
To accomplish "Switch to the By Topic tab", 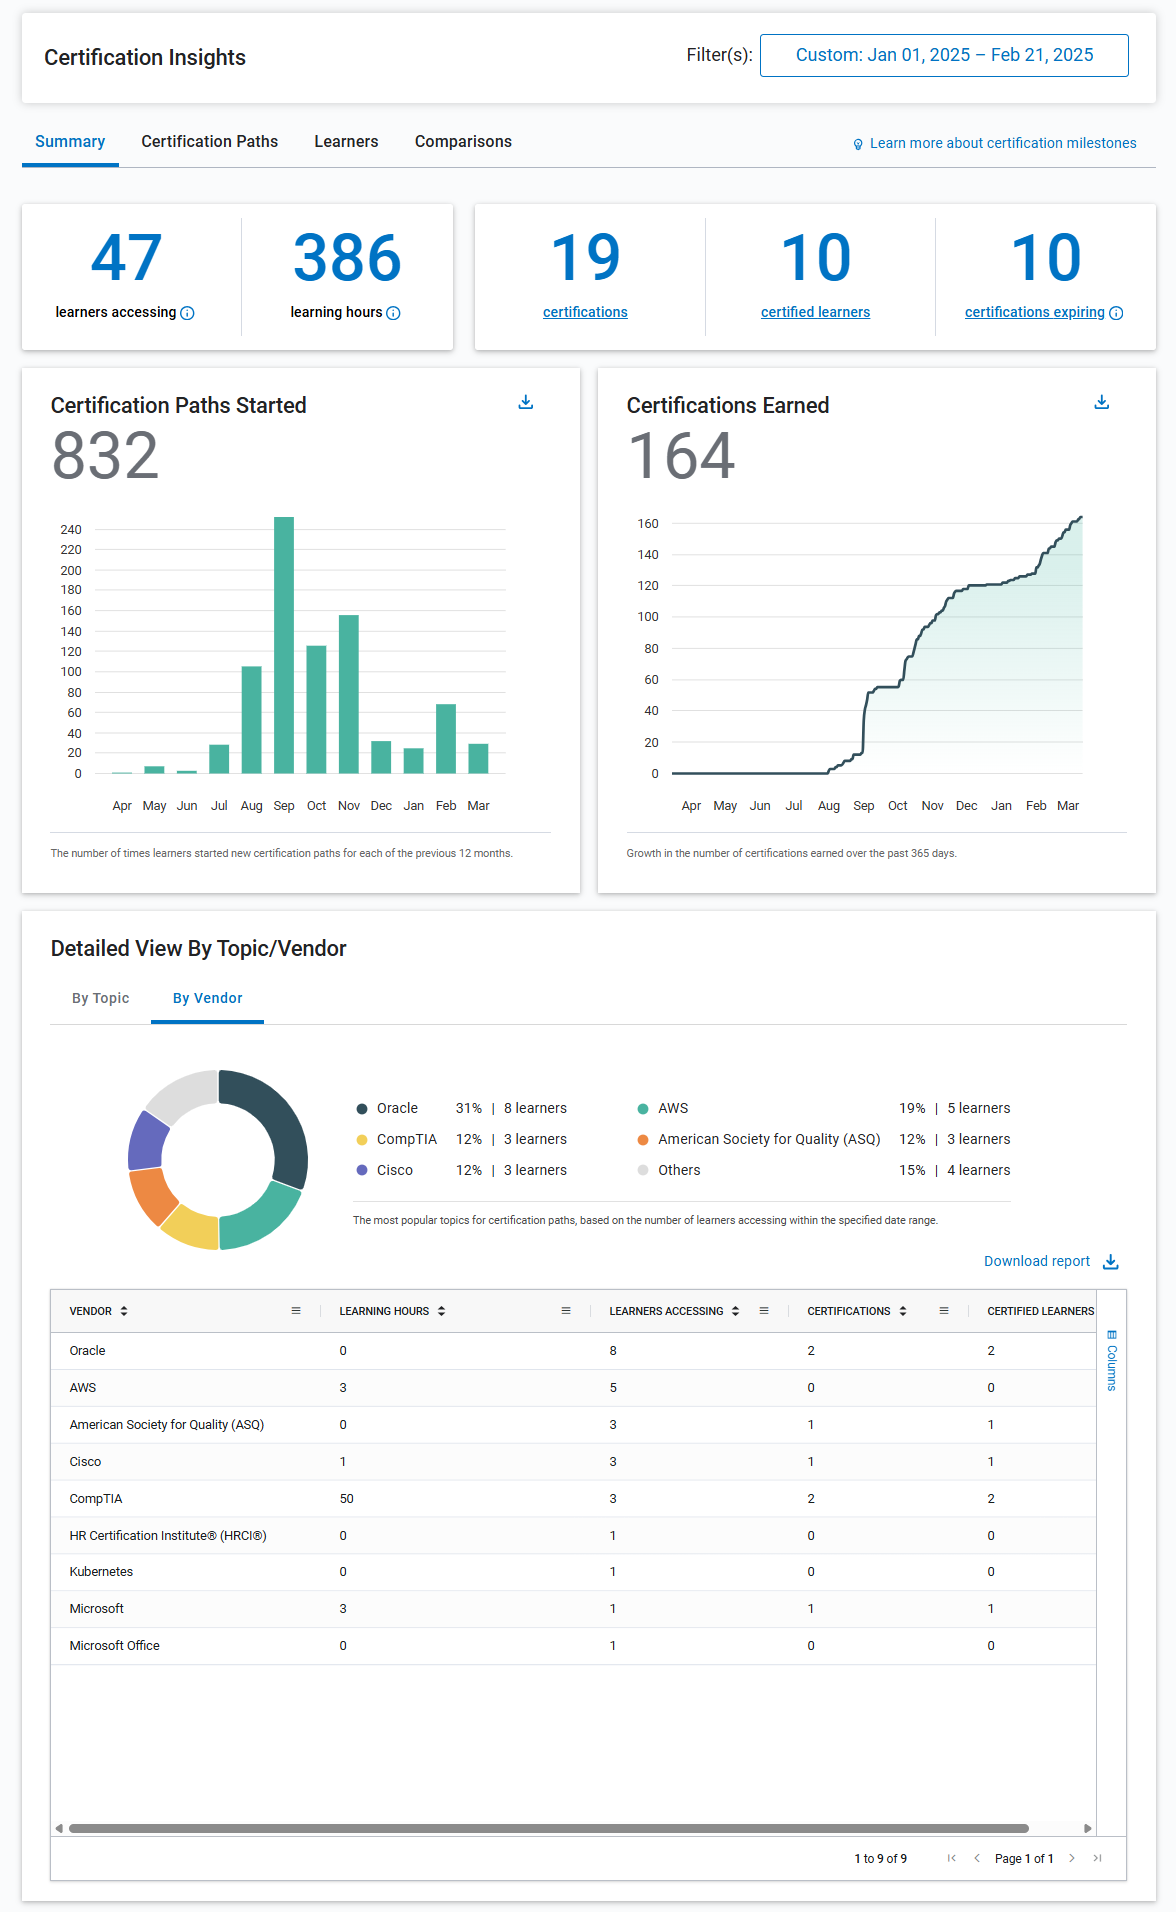I will [100, 998].
